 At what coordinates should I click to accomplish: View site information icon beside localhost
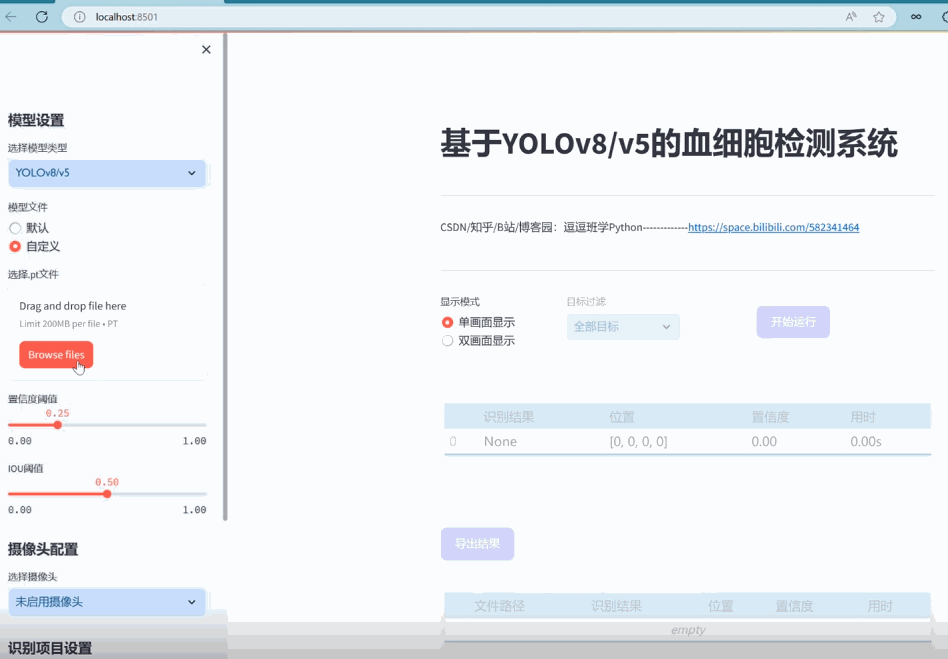(80, 17)
